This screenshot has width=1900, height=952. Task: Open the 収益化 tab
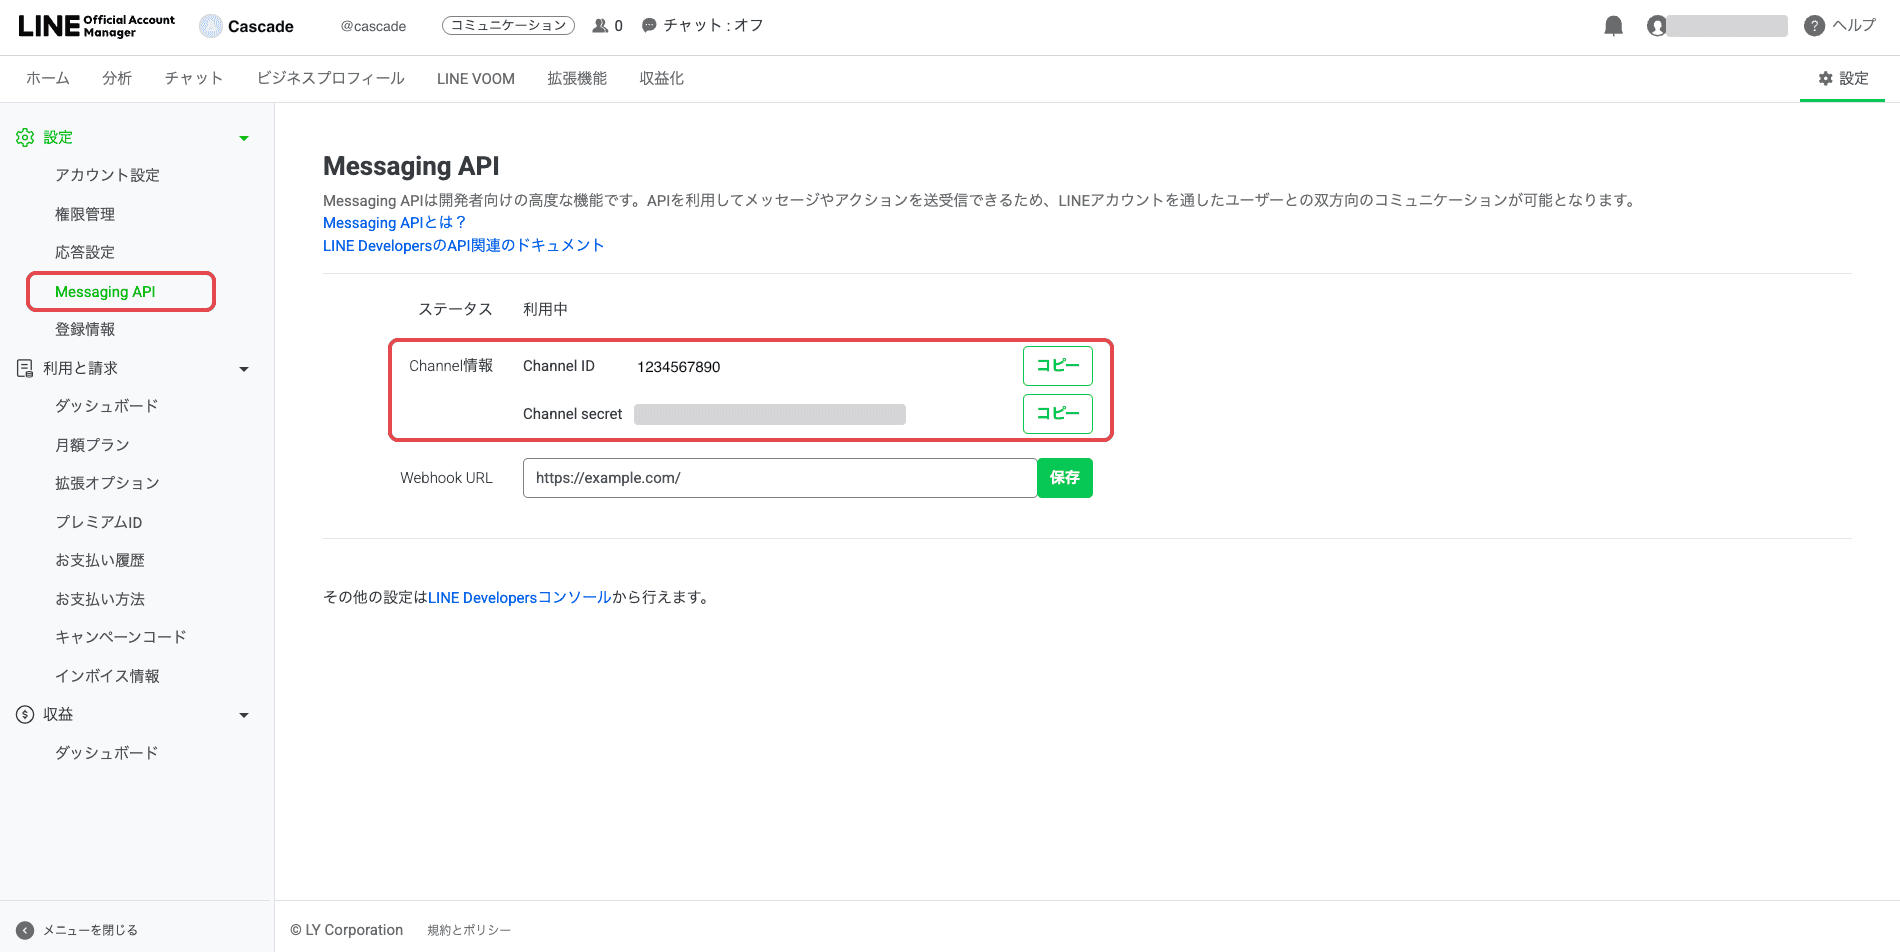point(662,78)
